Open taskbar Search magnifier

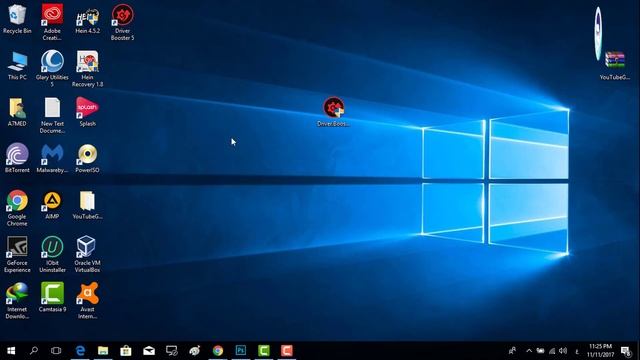[x=34, y=351]
